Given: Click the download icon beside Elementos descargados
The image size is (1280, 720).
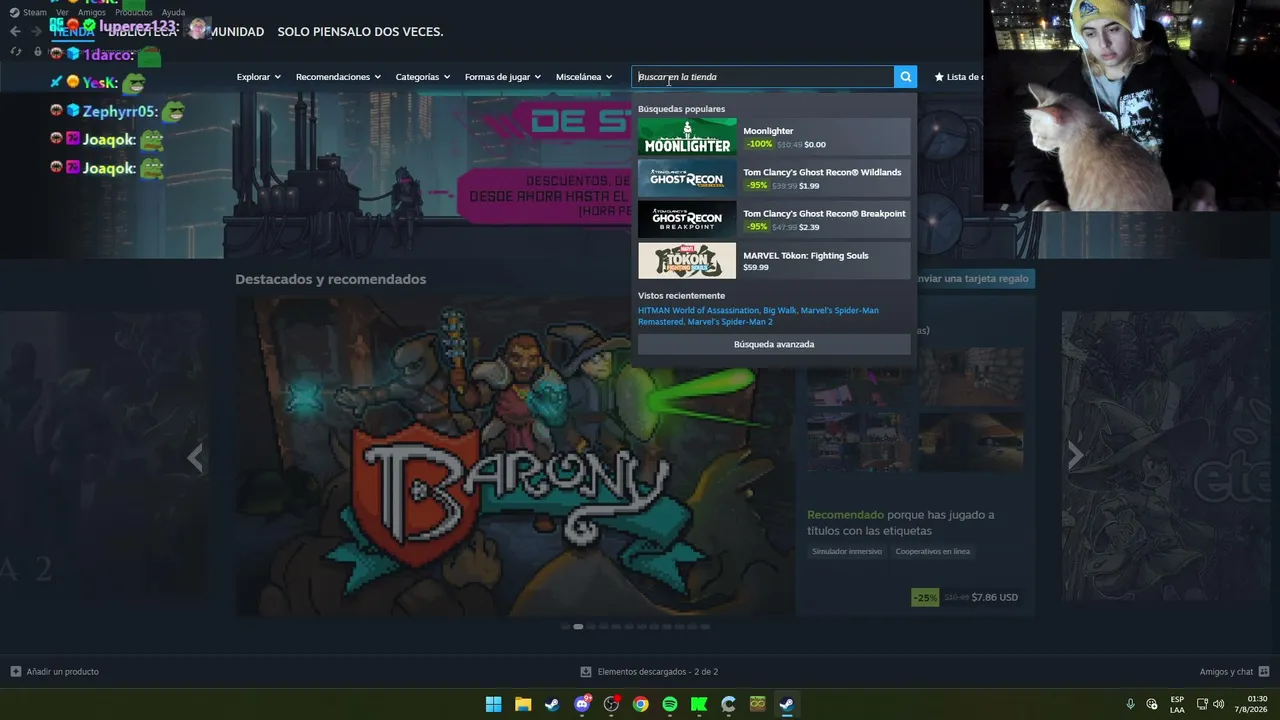Looking at the screenshot, I should coord(586,672).
